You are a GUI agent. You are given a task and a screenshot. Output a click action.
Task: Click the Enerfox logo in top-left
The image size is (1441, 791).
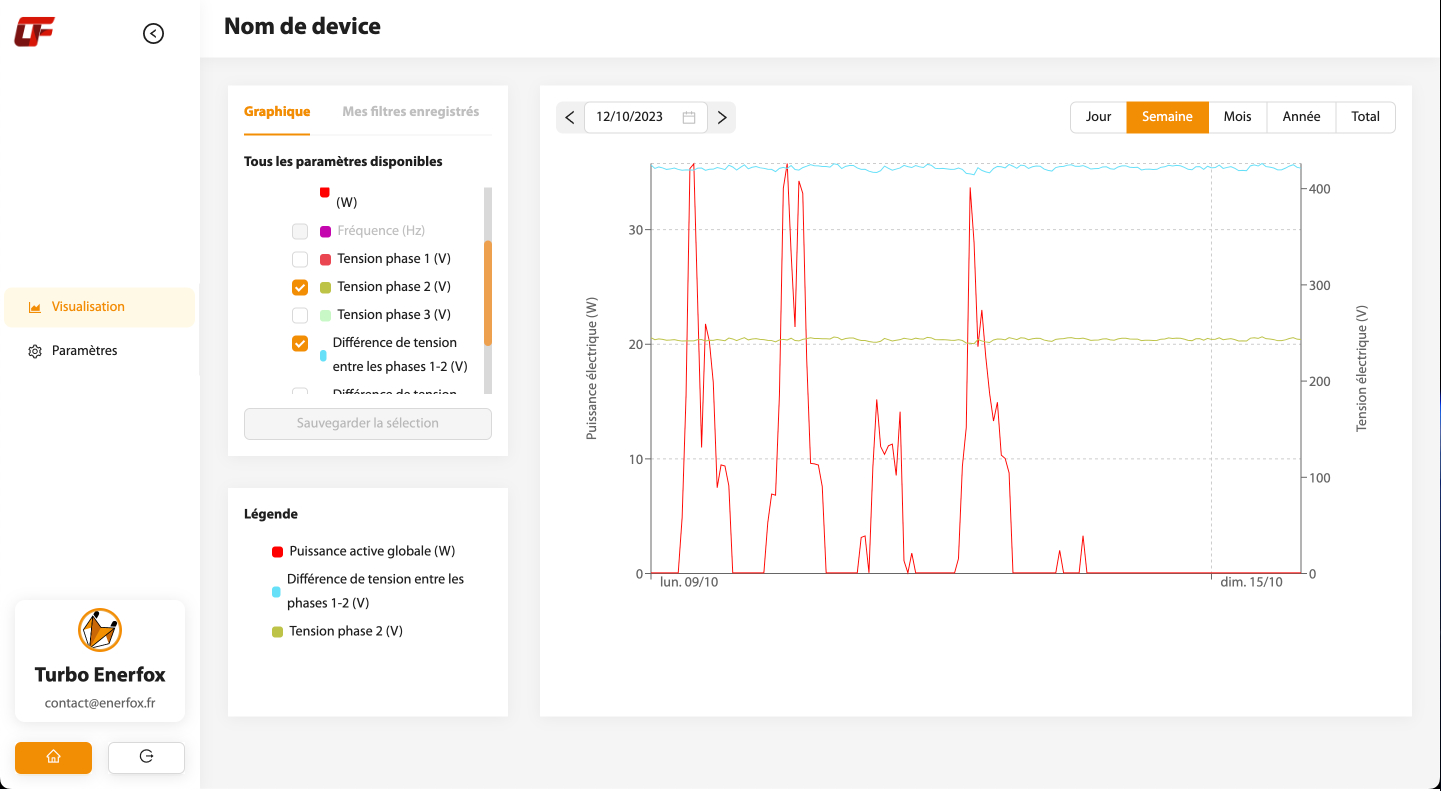[34, 32]
